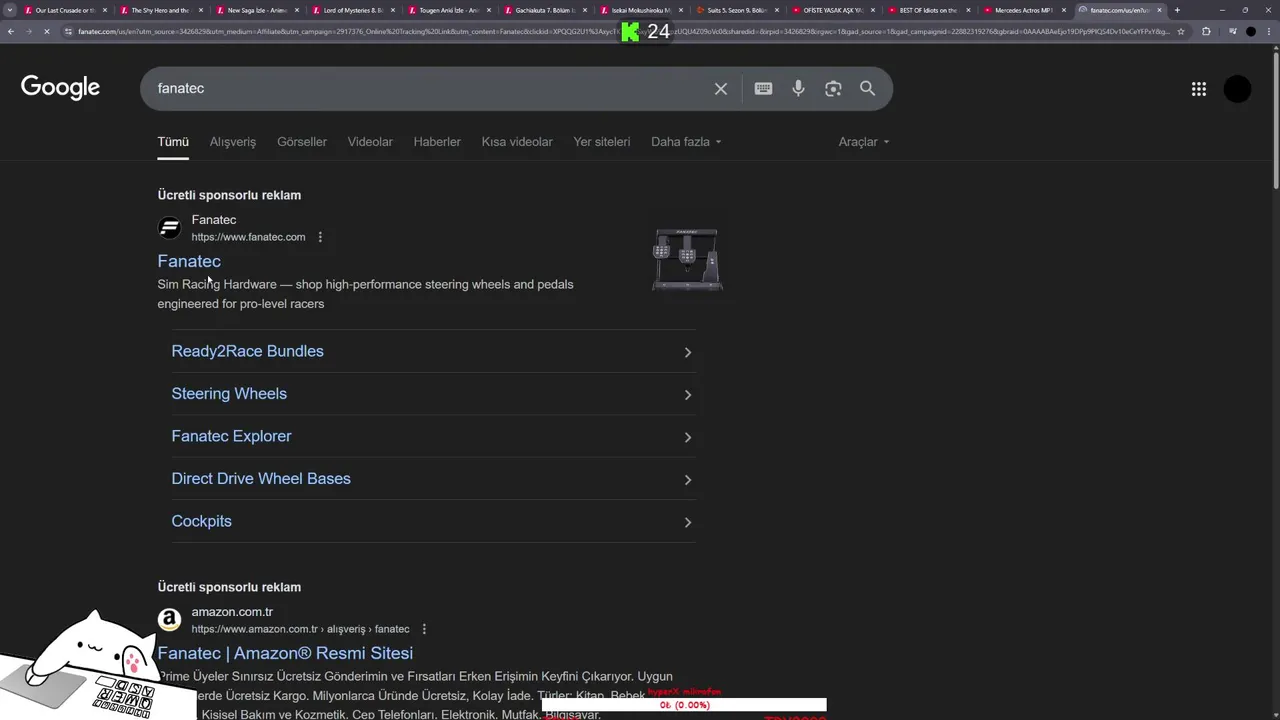This screenshot has height=720, width=1280.
Task: Switch to the Alışveriş tab
Action: tap(233, 142)
